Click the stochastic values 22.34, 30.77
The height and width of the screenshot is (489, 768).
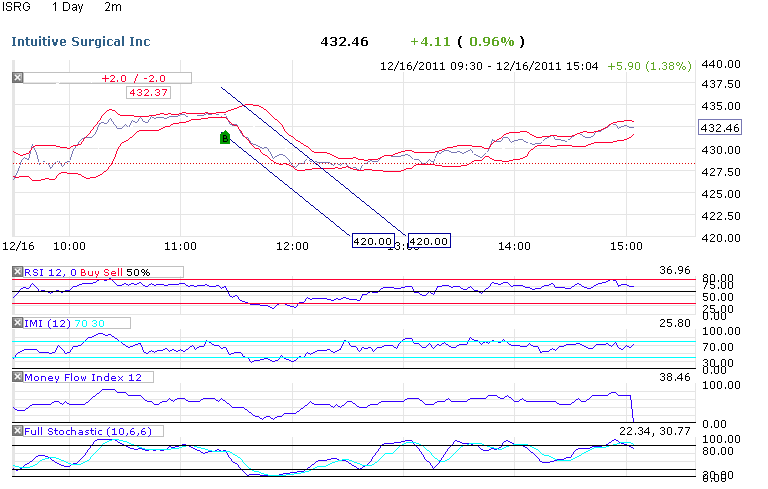(654, 431)
